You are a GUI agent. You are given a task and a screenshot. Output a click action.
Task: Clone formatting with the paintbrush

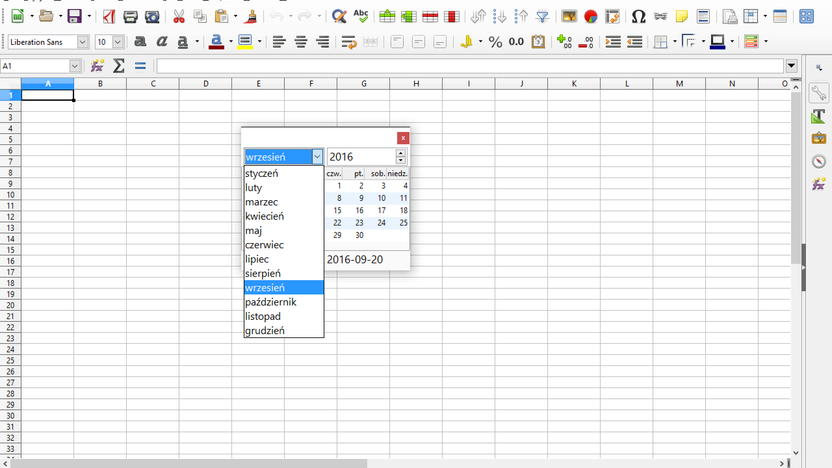click(251, 16)
